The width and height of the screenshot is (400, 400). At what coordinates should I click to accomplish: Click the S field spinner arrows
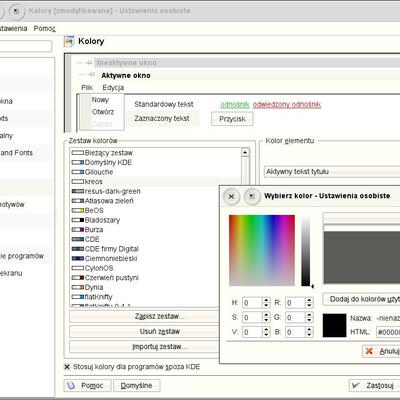266,318
